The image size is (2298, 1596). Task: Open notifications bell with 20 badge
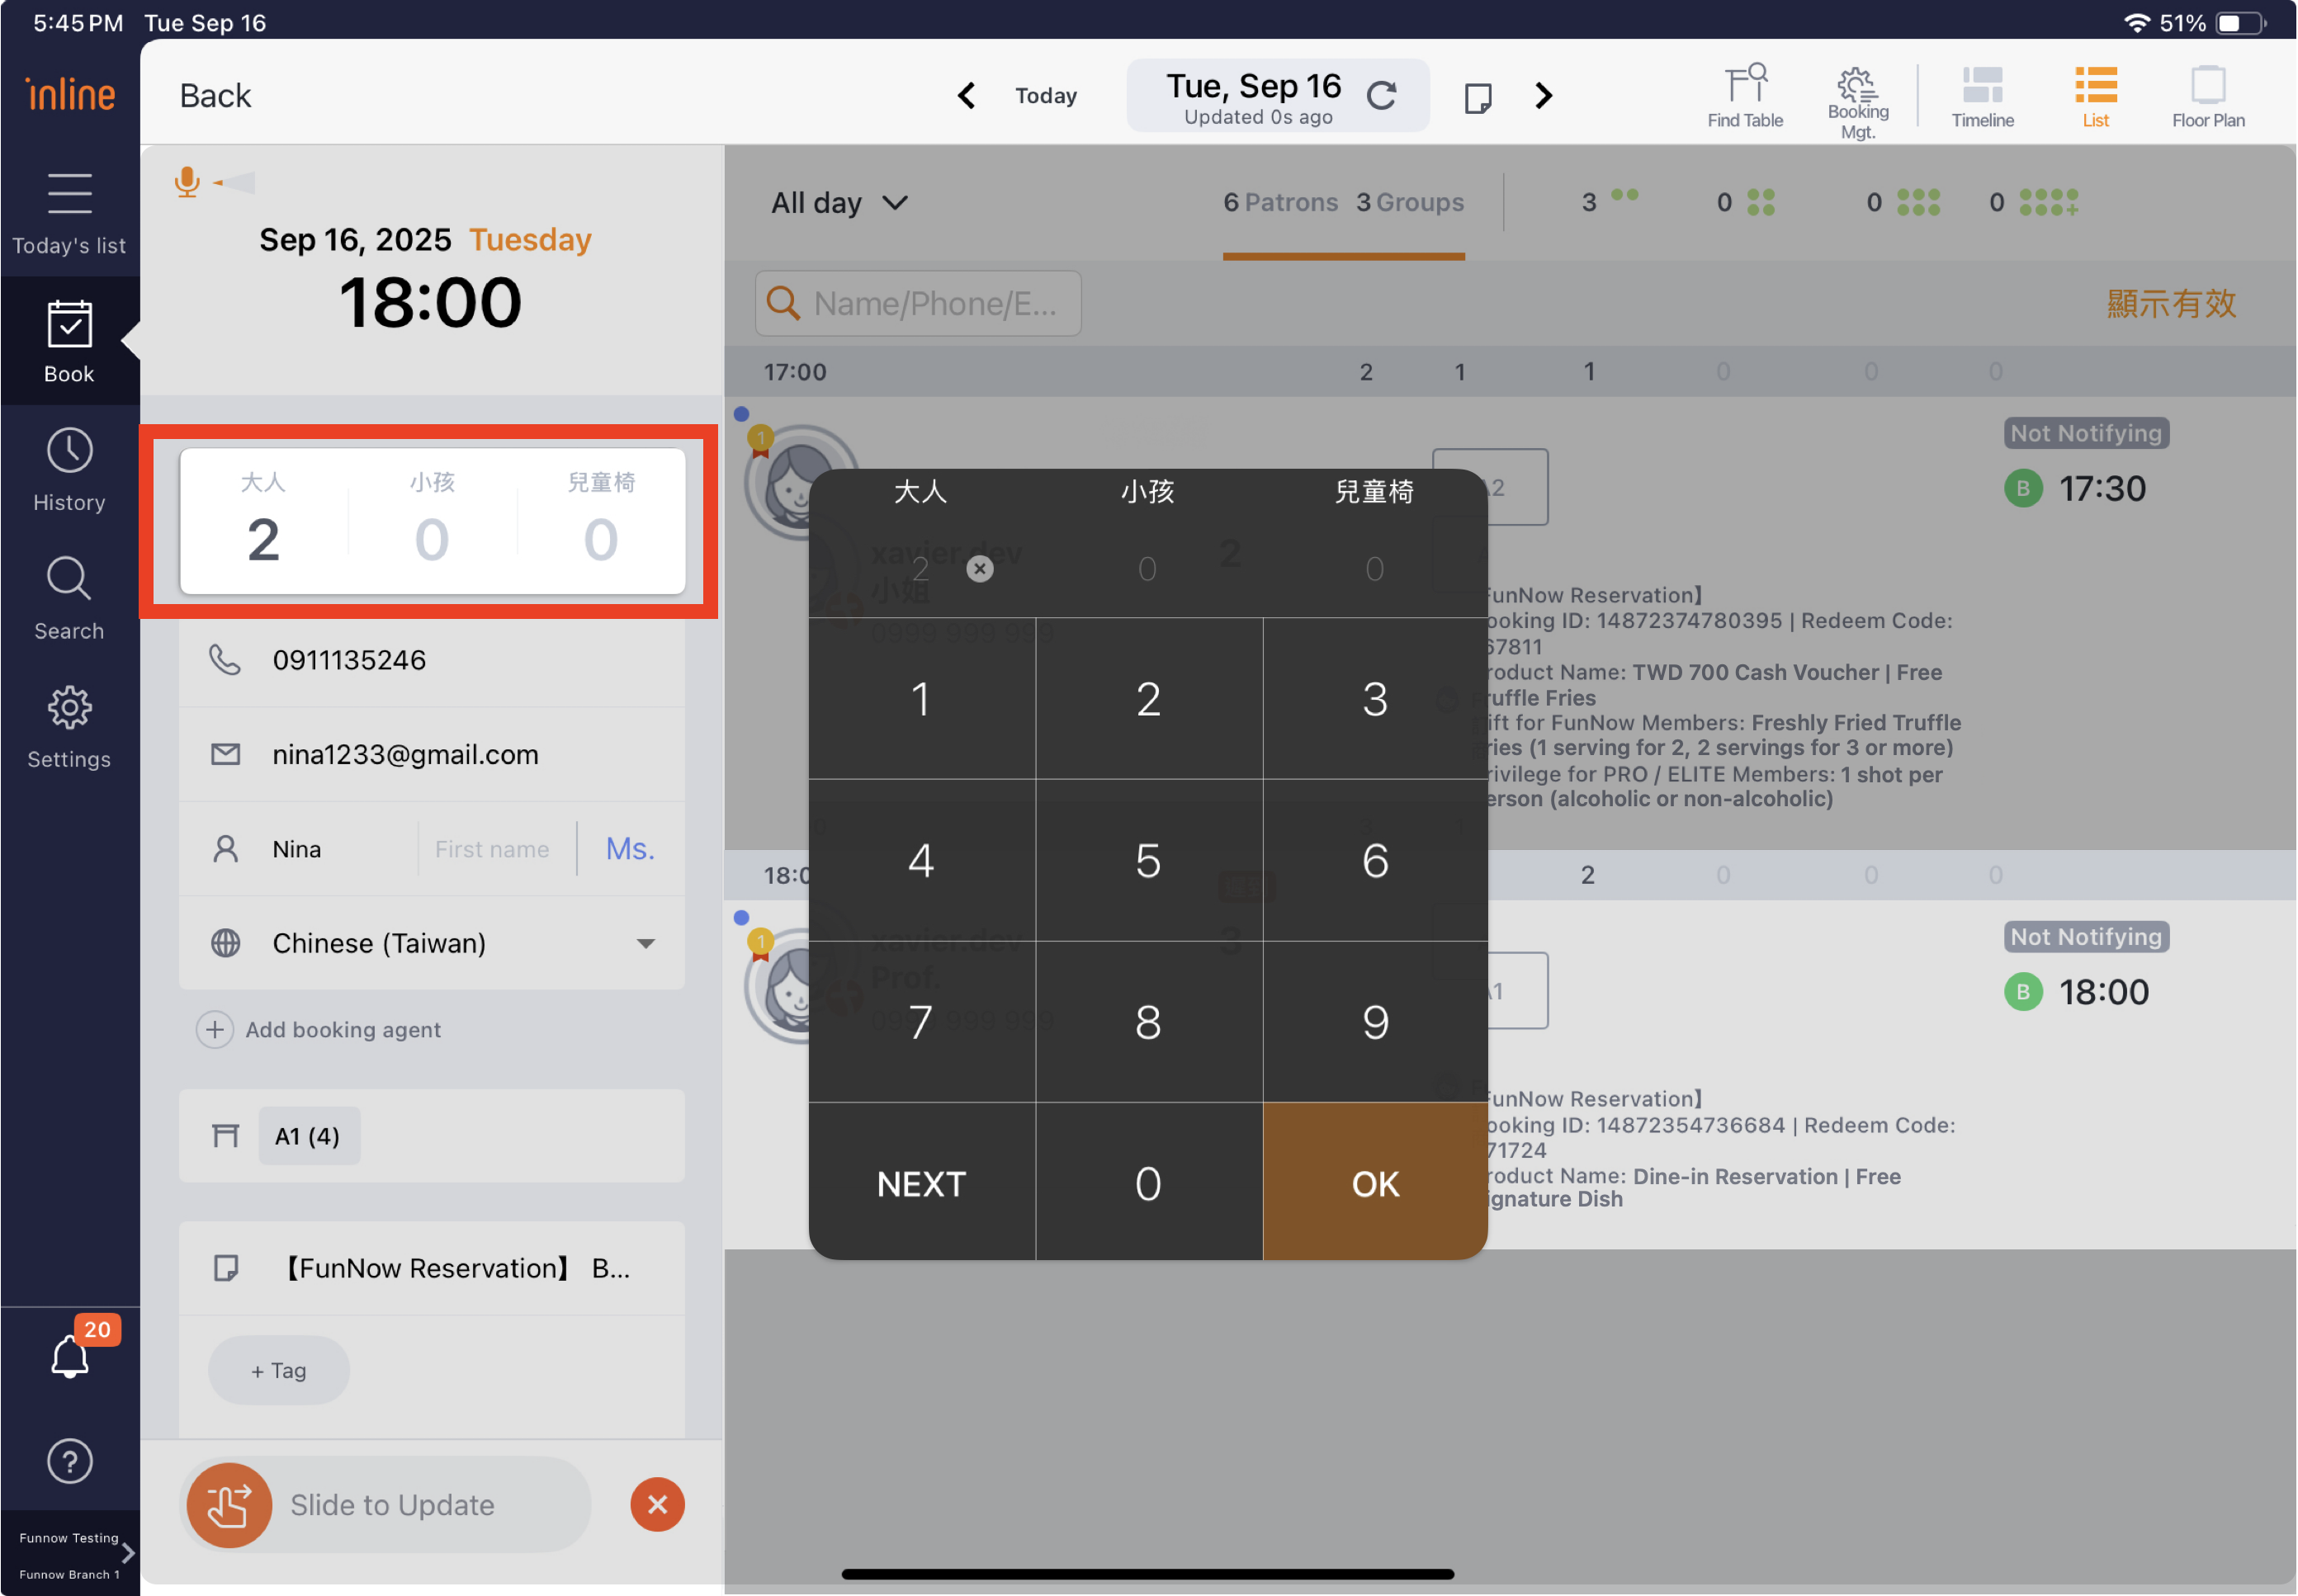point(70,1356)
